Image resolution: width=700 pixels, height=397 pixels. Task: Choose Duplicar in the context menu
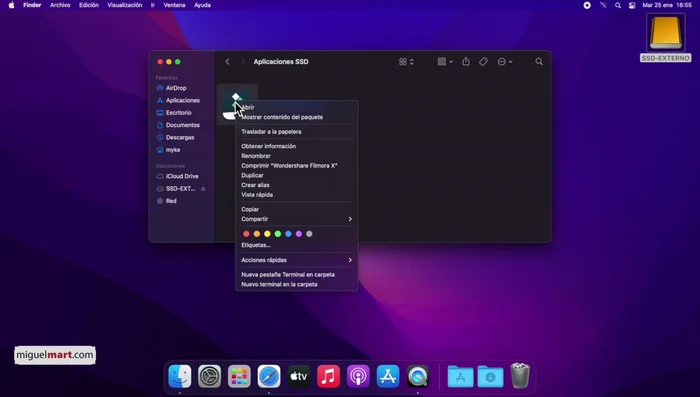pos(296,176)
